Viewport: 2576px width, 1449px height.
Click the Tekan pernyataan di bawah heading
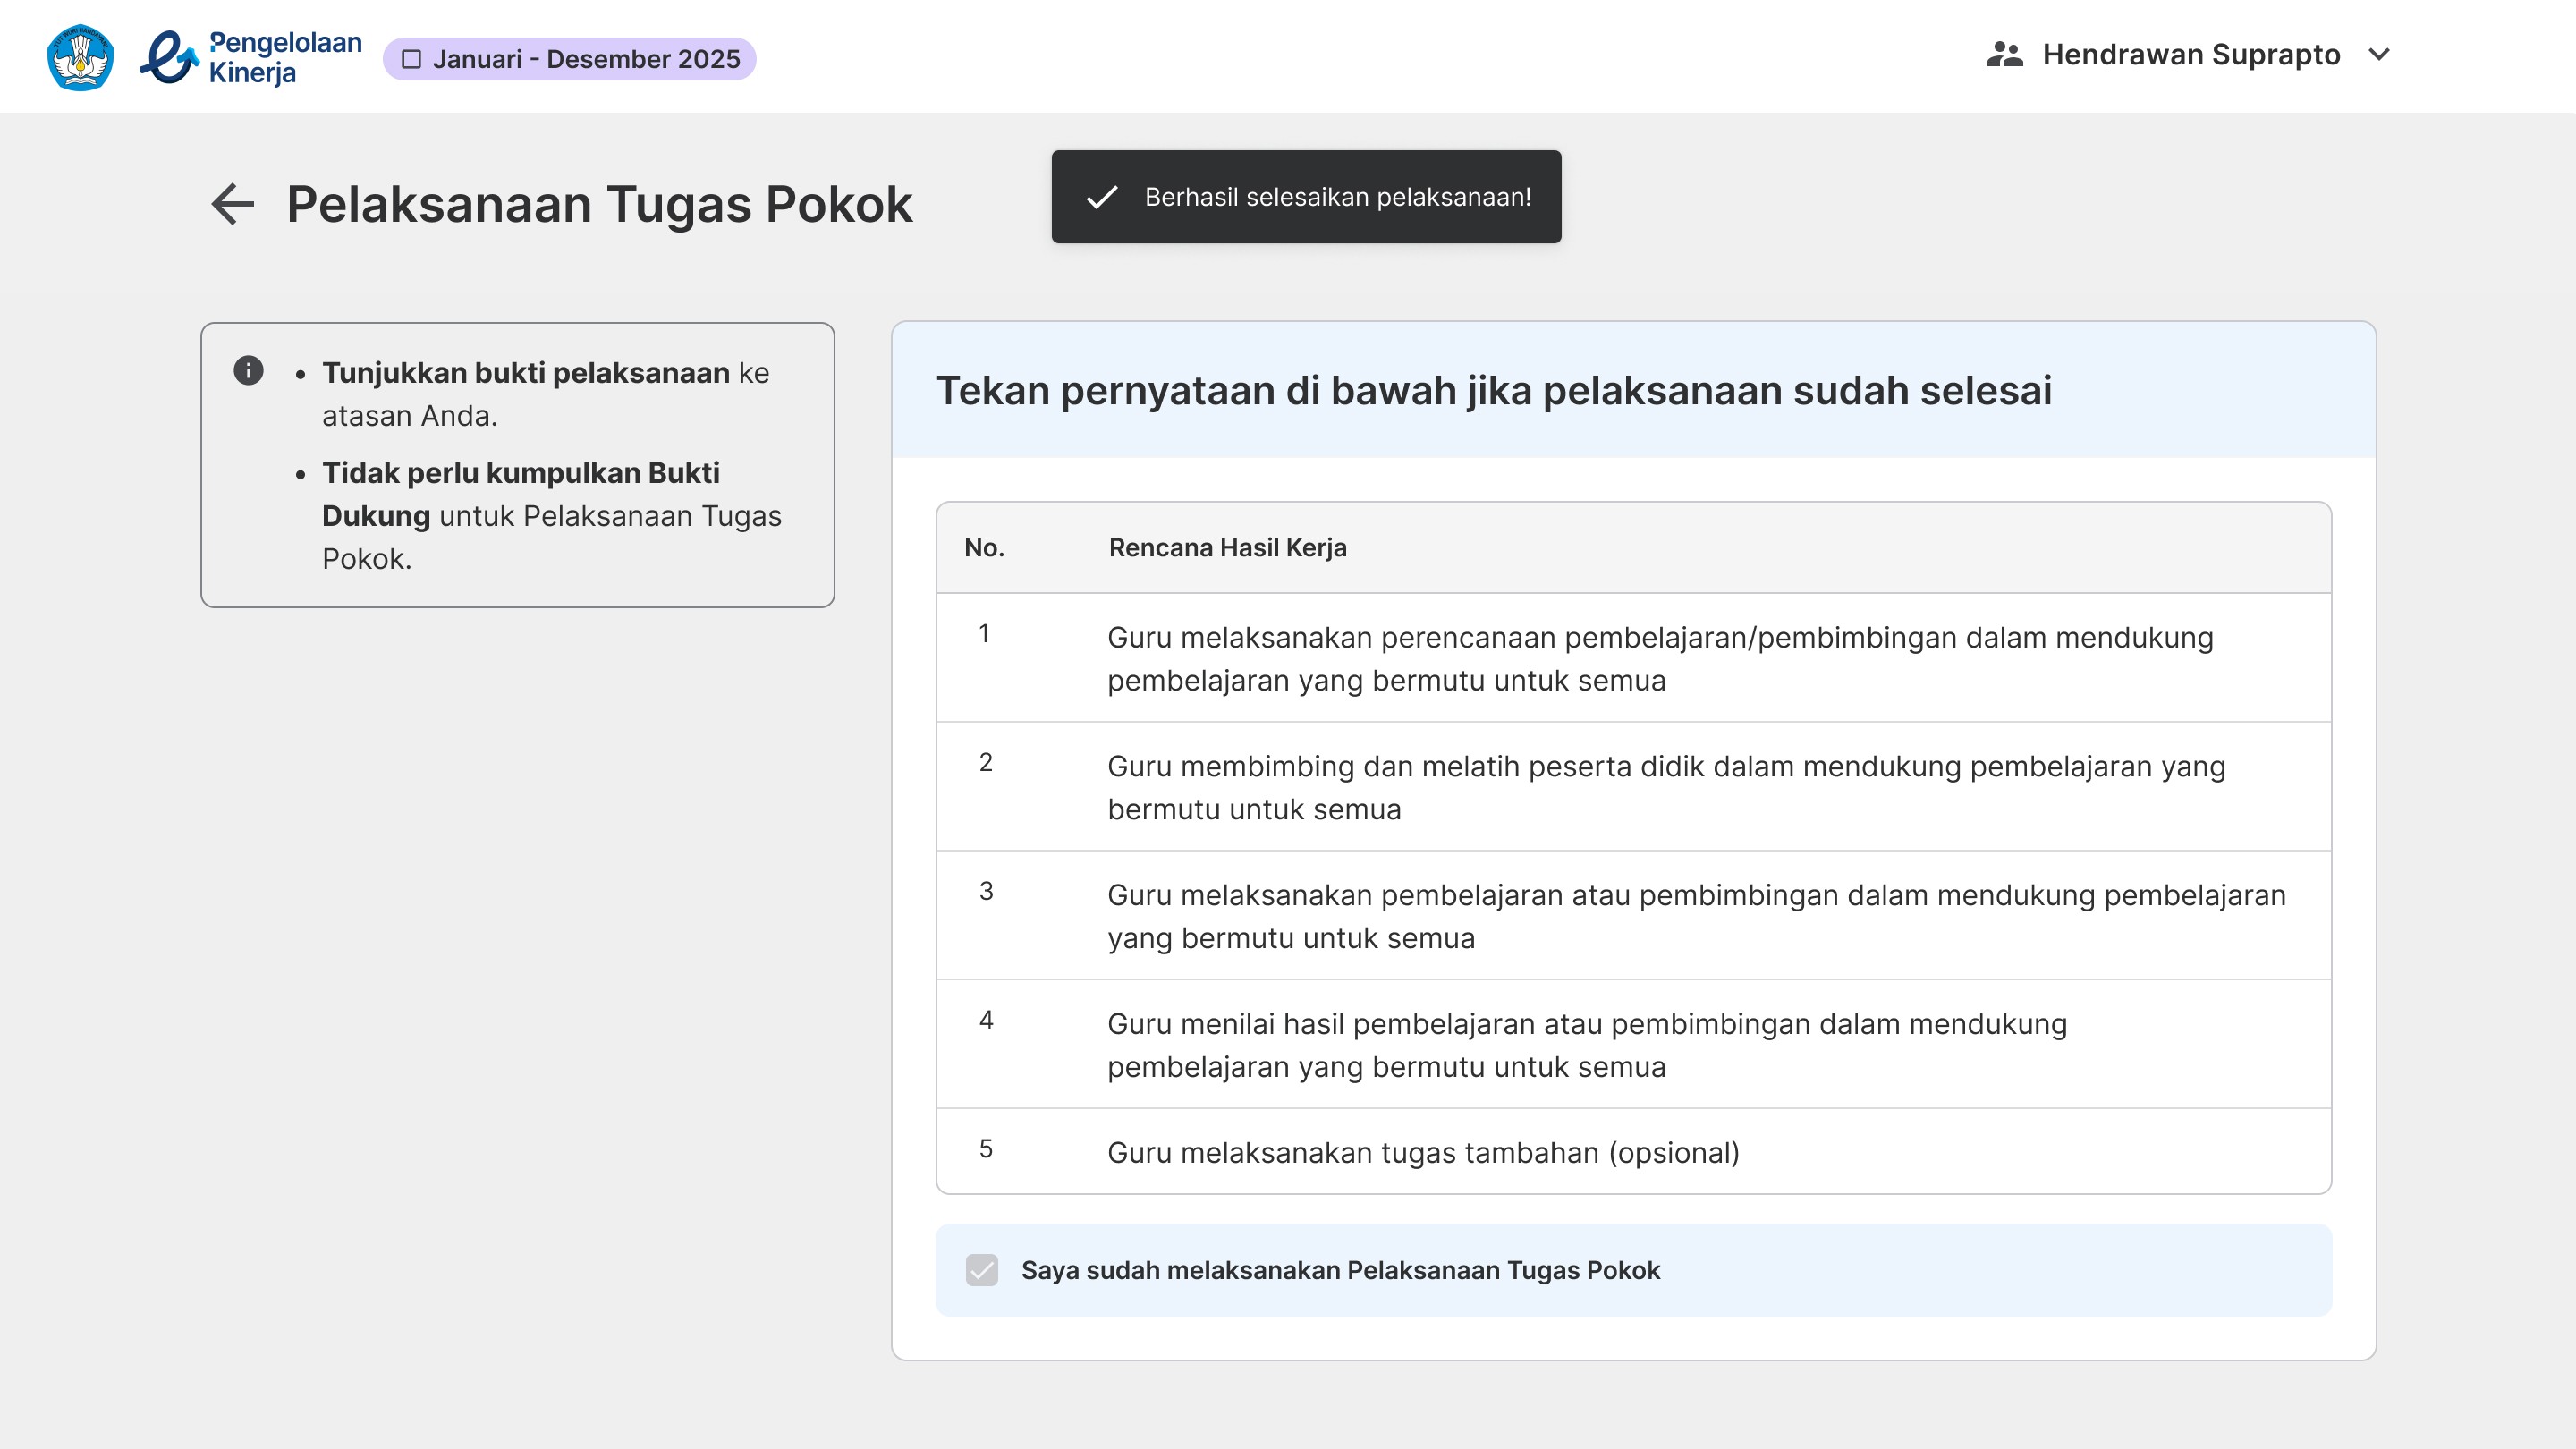pyautogui.click(x=1494, y=390)
